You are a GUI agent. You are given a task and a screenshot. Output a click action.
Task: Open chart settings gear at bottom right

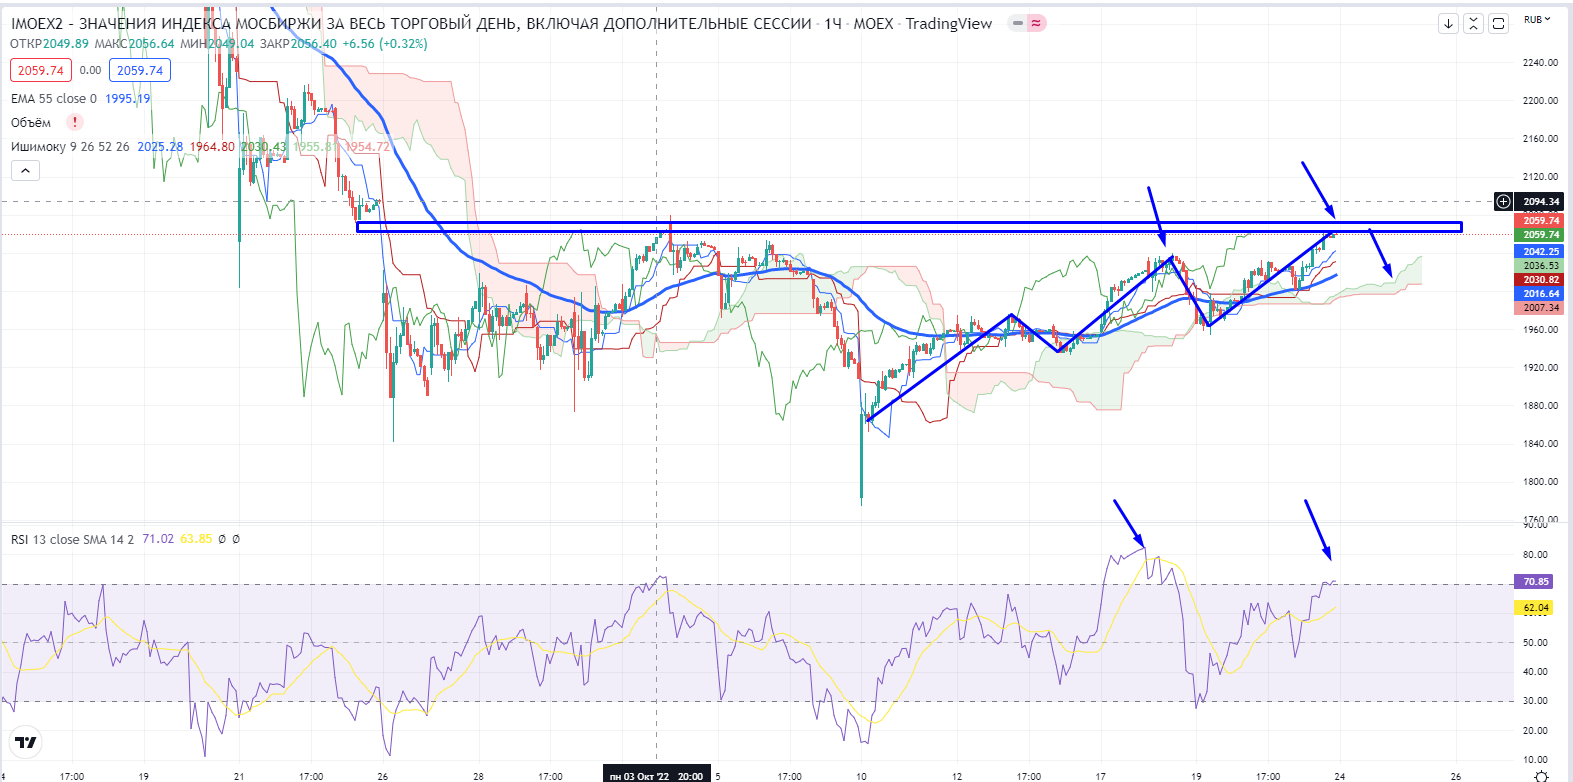coord(1541,775)
